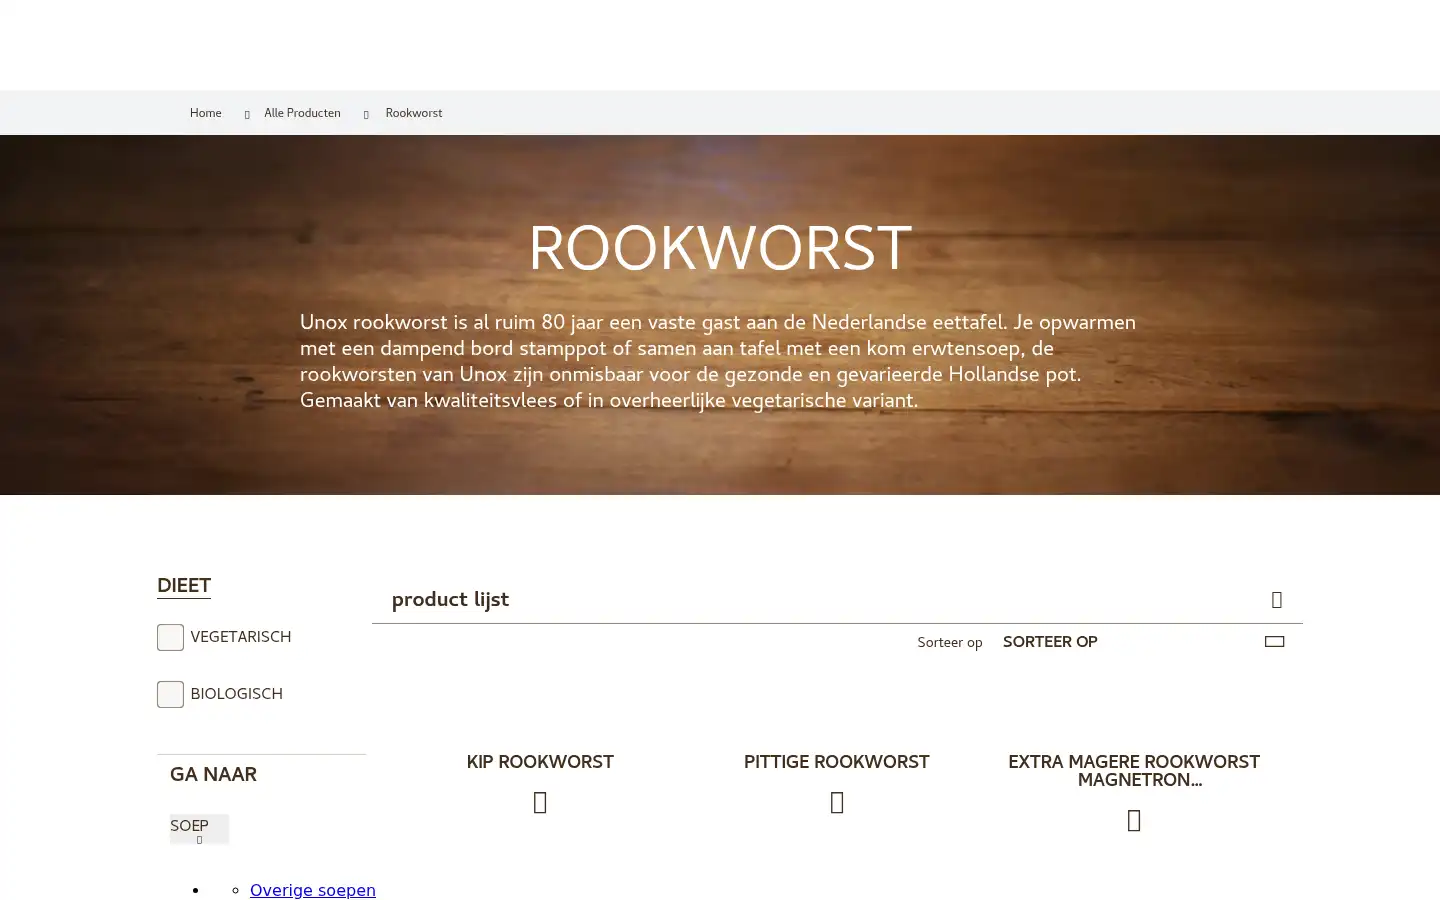The image size is (1440, 900).
Task: Click the product lijst heading
Action: (x=450, y=600)
